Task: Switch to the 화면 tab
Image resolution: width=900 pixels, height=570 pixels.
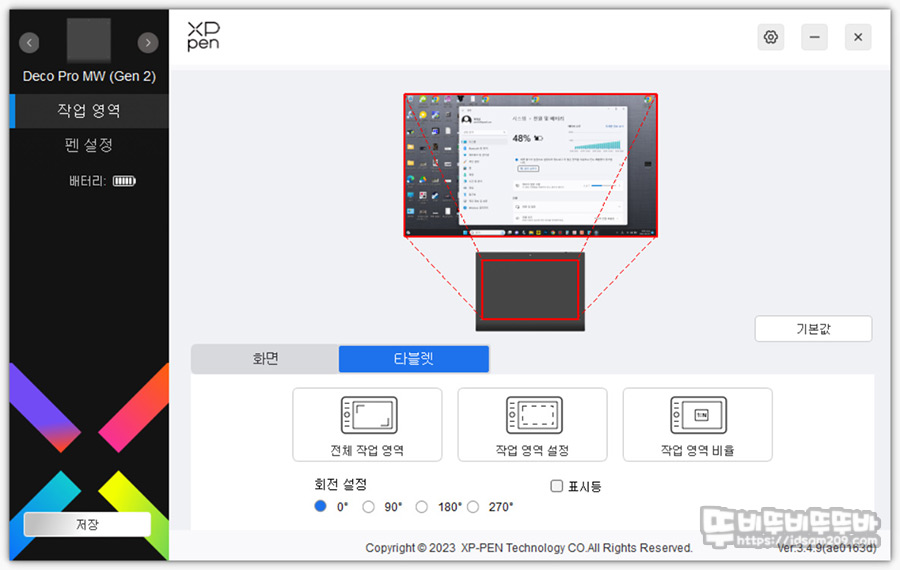Action: point(265,359)
